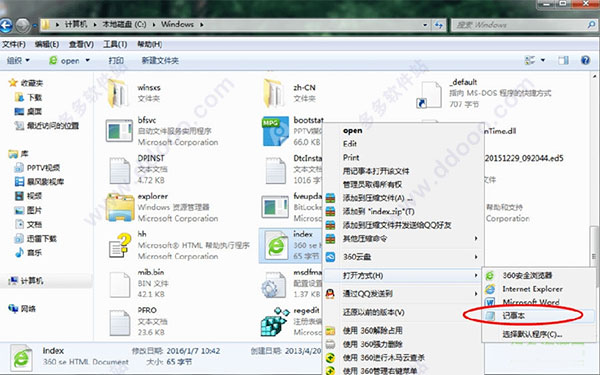Click the change view icon
This screenshot has width=600, height=375.
530,60
